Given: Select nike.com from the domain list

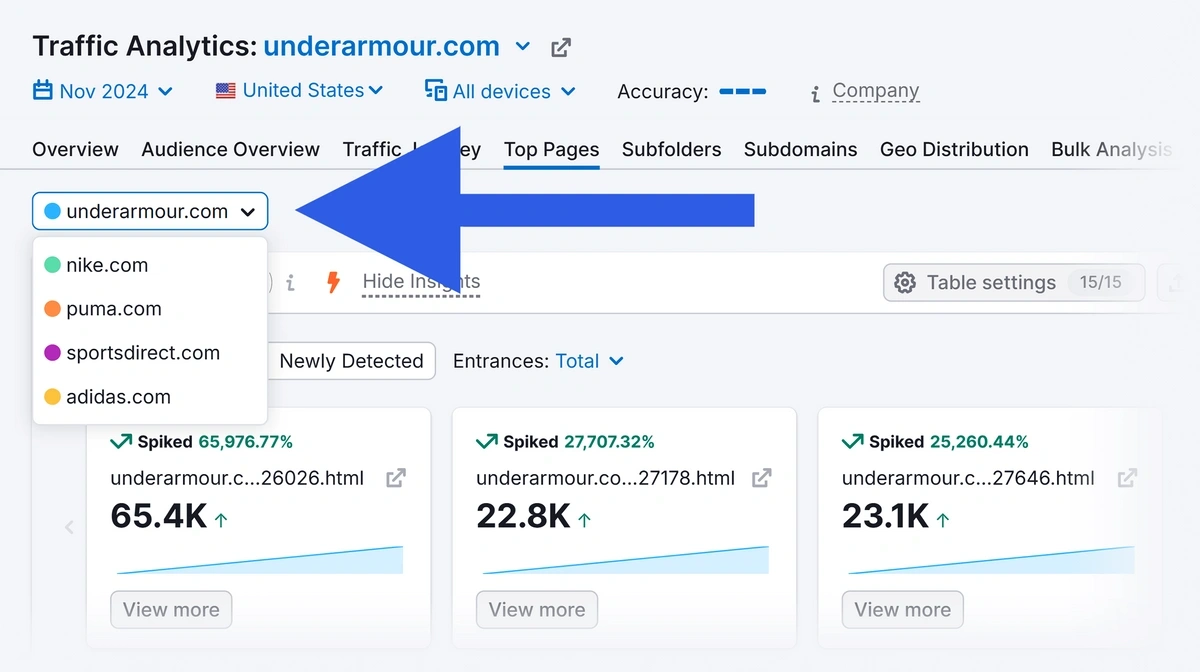Looking at the screenshot, I should pos(150,265).
